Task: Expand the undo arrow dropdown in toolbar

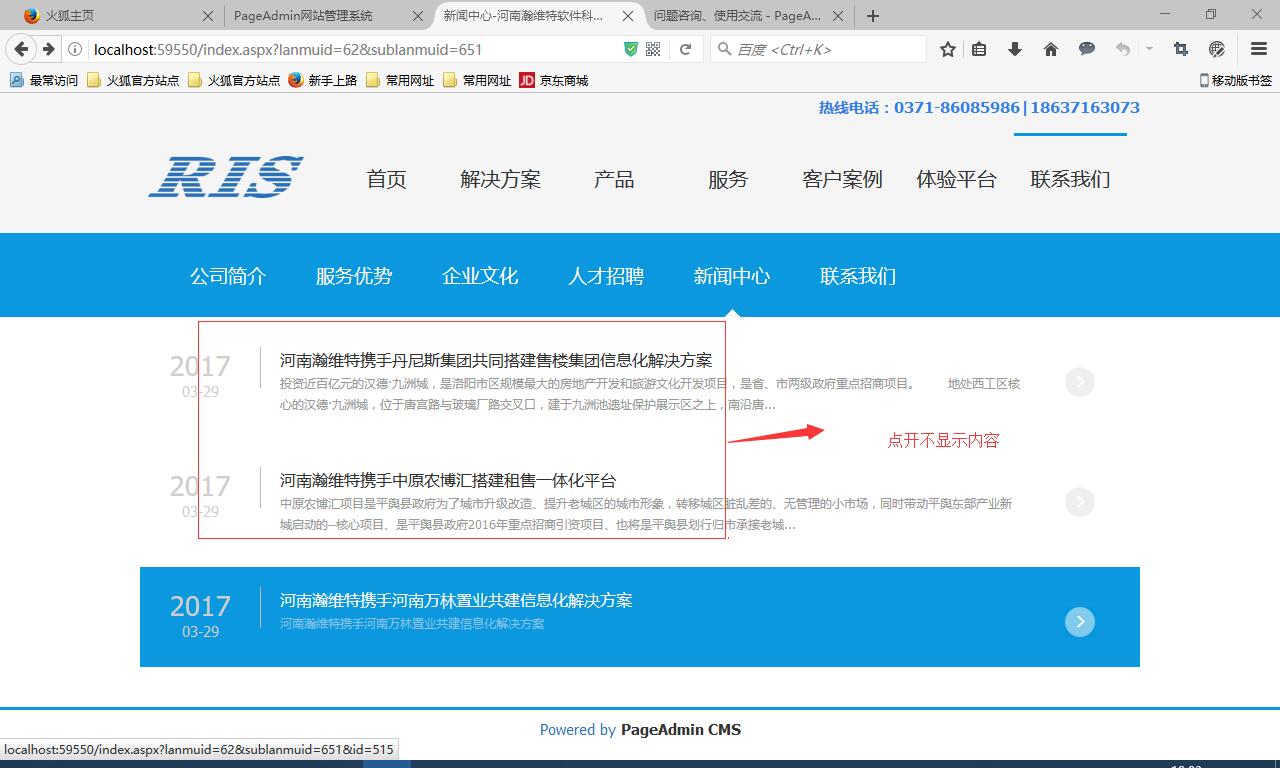Action: tap(1149, 49)
